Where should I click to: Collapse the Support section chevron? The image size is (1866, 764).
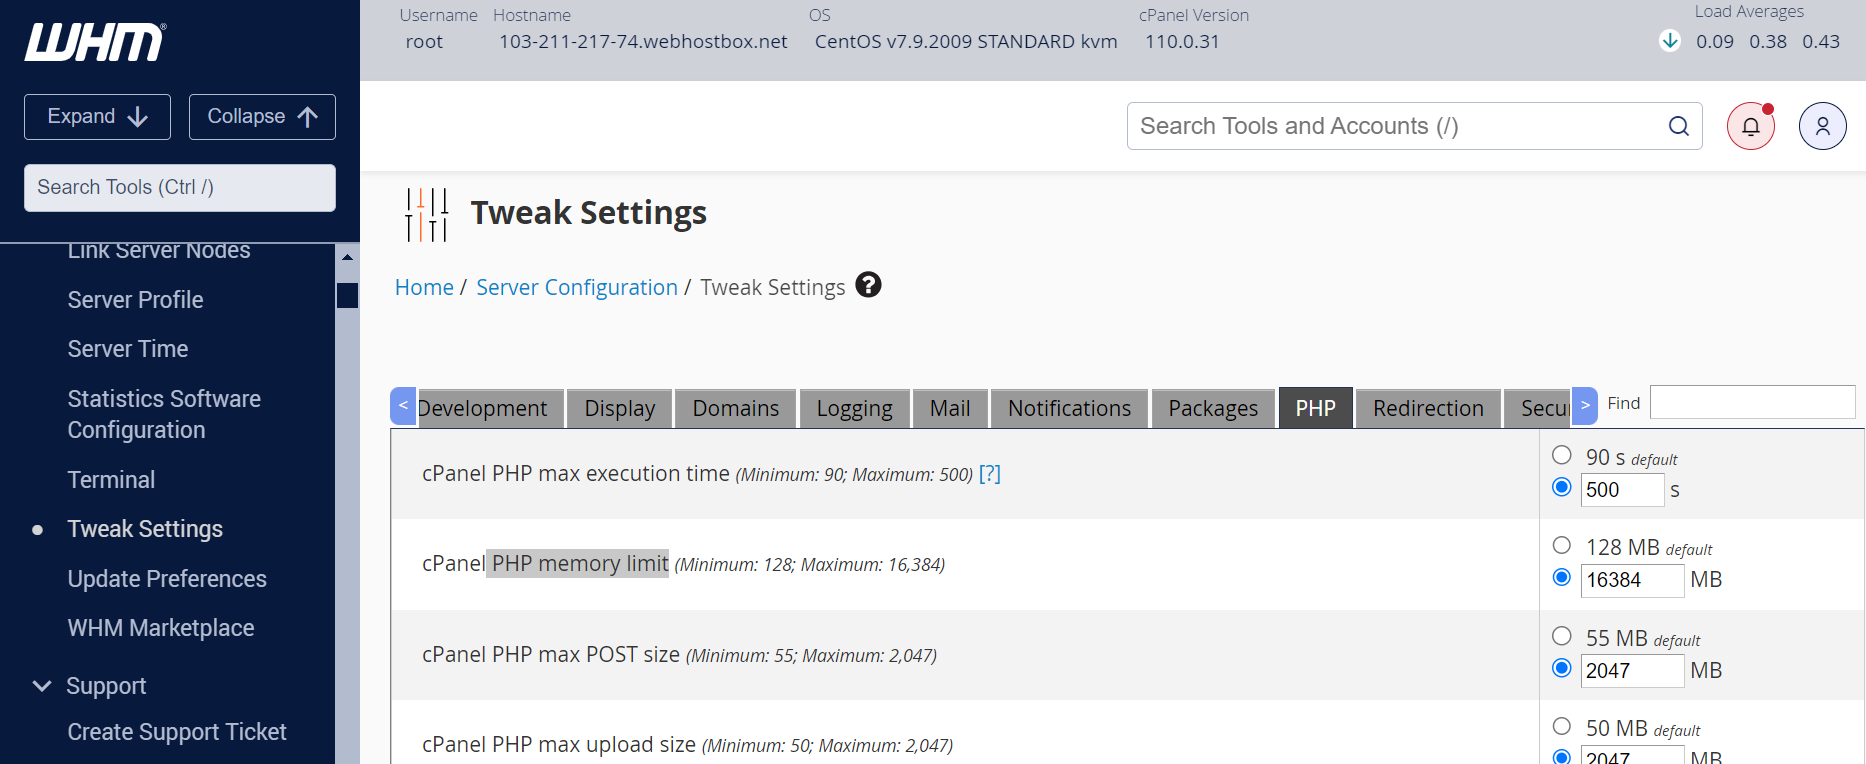pyautogui.click(x=42, y=686)
